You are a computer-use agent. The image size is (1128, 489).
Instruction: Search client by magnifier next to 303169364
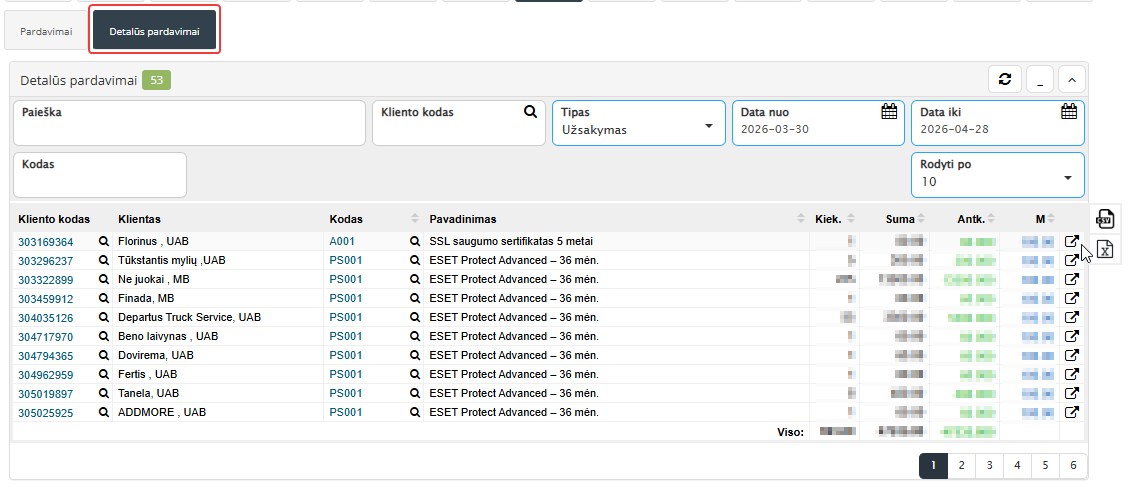point(104,242)
